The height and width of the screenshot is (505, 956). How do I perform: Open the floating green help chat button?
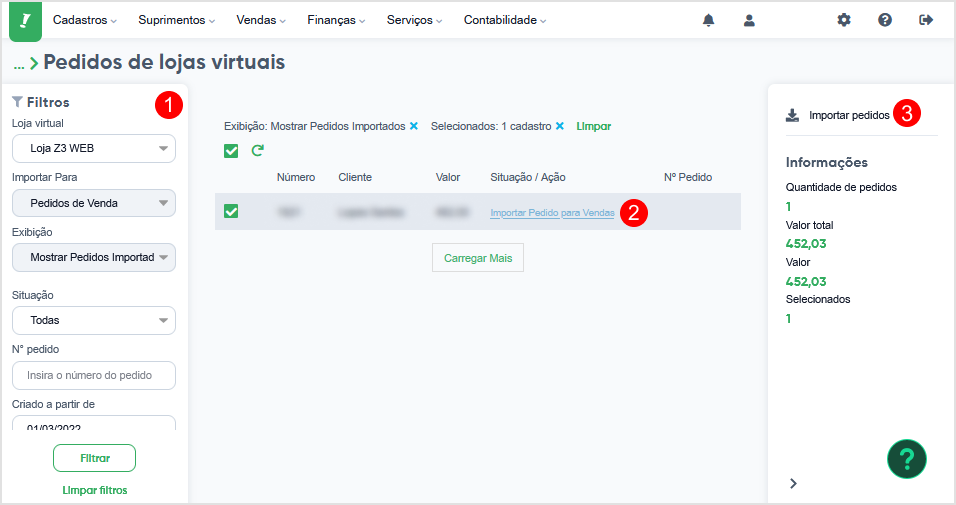907,459
